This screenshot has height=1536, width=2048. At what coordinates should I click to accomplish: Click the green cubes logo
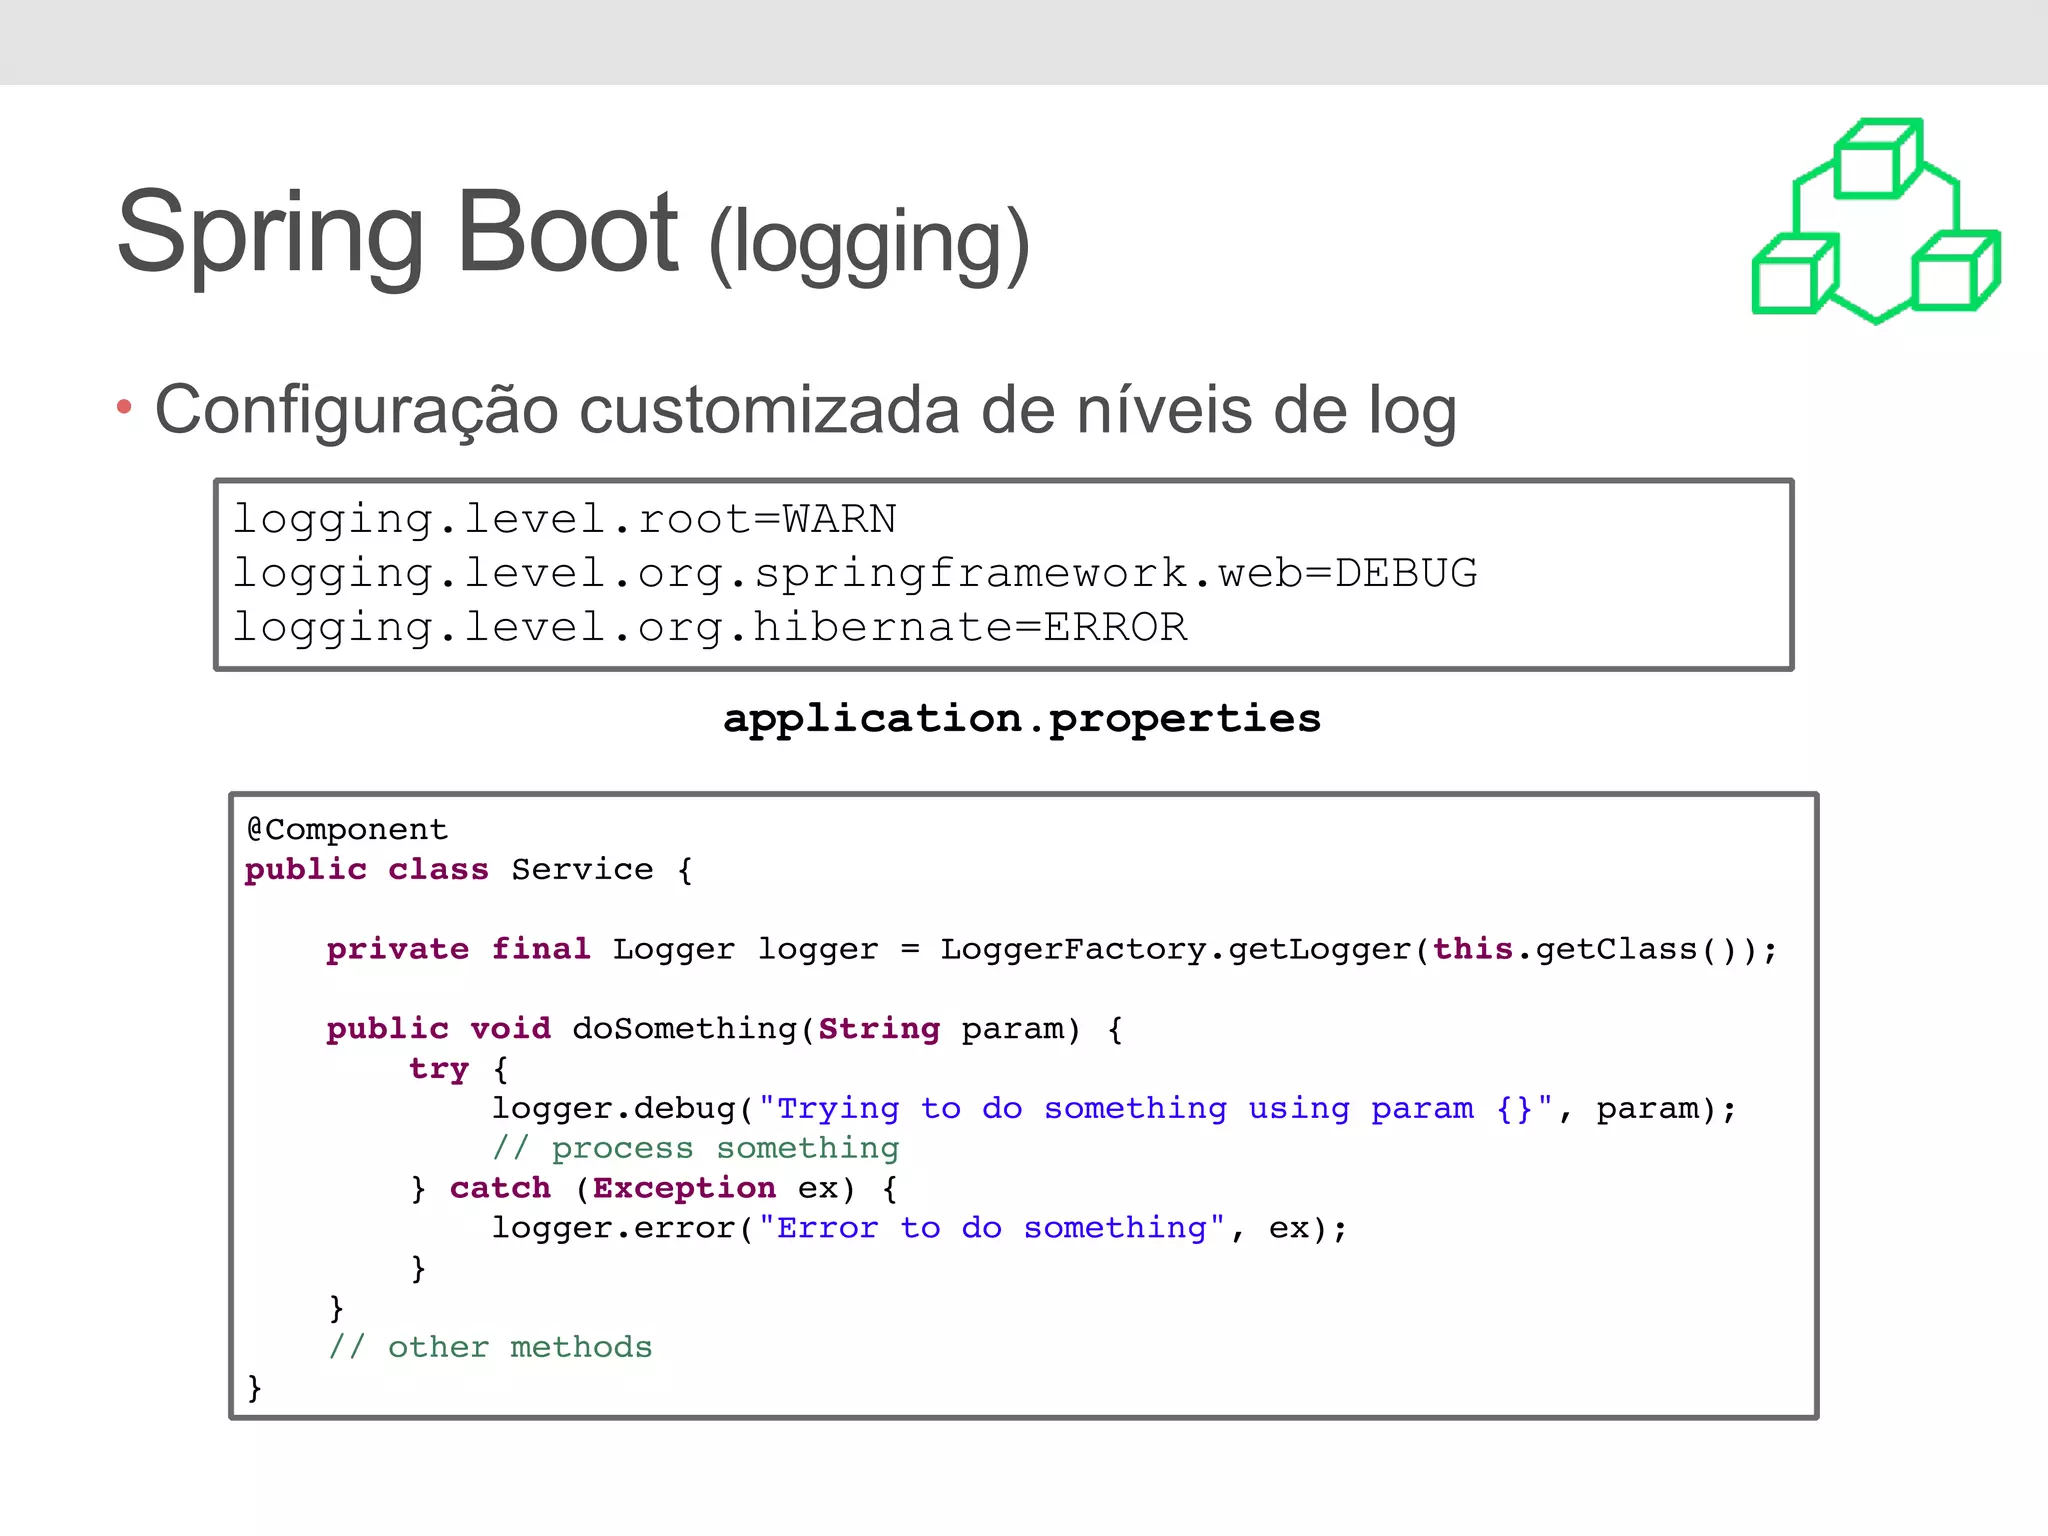coord(1876,221)
